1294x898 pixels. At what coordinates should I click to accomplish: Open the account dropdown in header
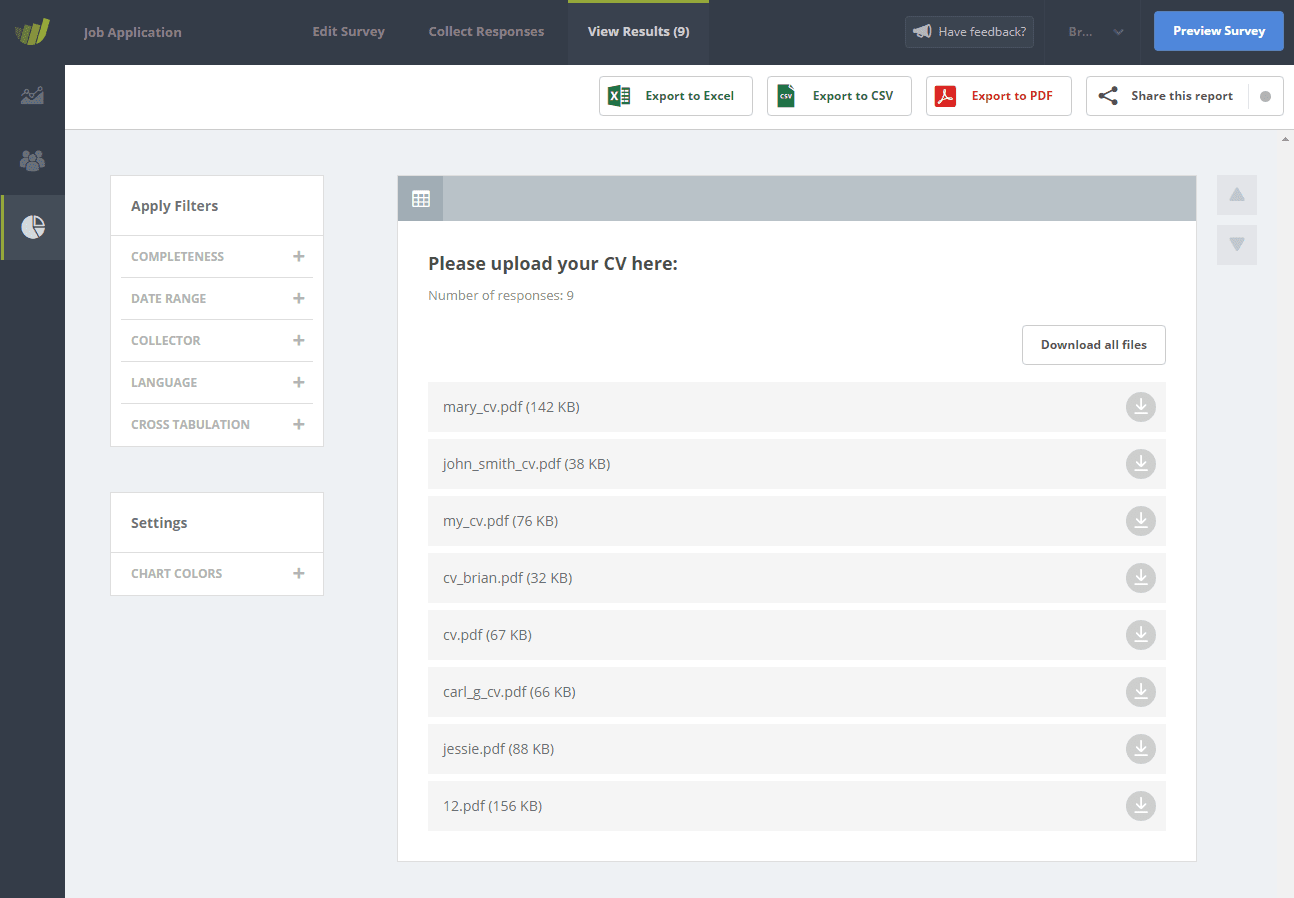click(1096, 32)
